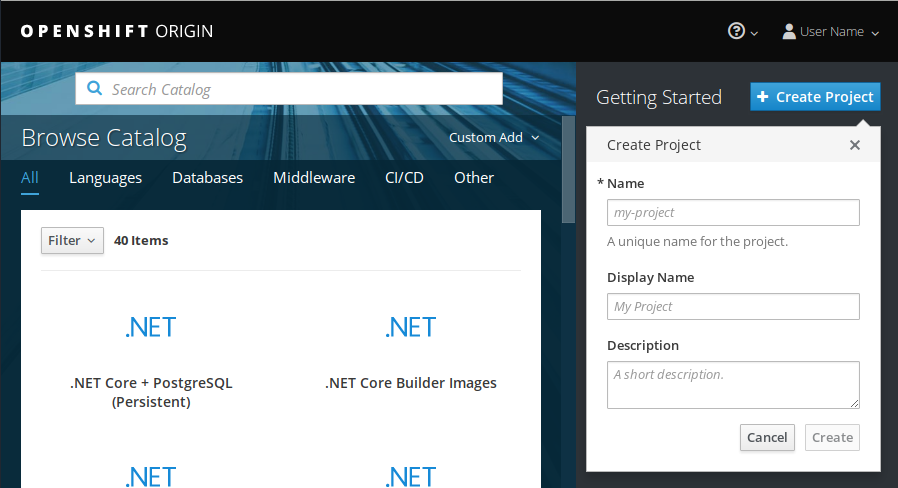The height and width of the screenshot is (488, 898).
Task: Click 'A unique name for the project.' text
Action: click(697, 242)
